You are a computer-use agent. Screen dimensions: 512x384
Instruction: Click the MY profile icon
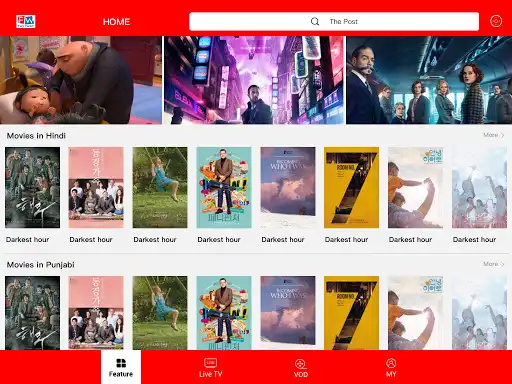tap(391, 363)
